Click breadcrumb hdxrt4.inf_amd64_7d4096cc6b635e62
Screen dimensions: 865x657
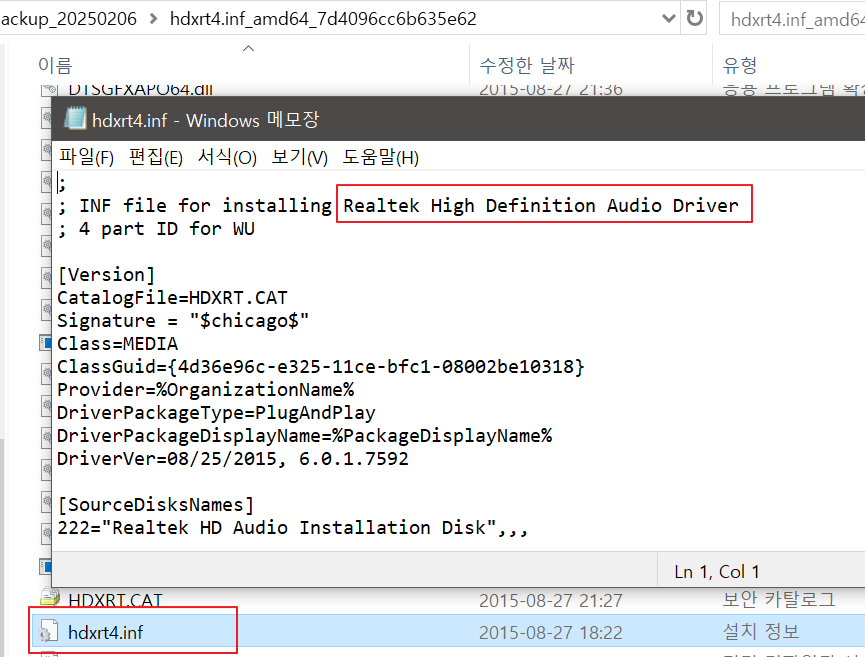323,19
